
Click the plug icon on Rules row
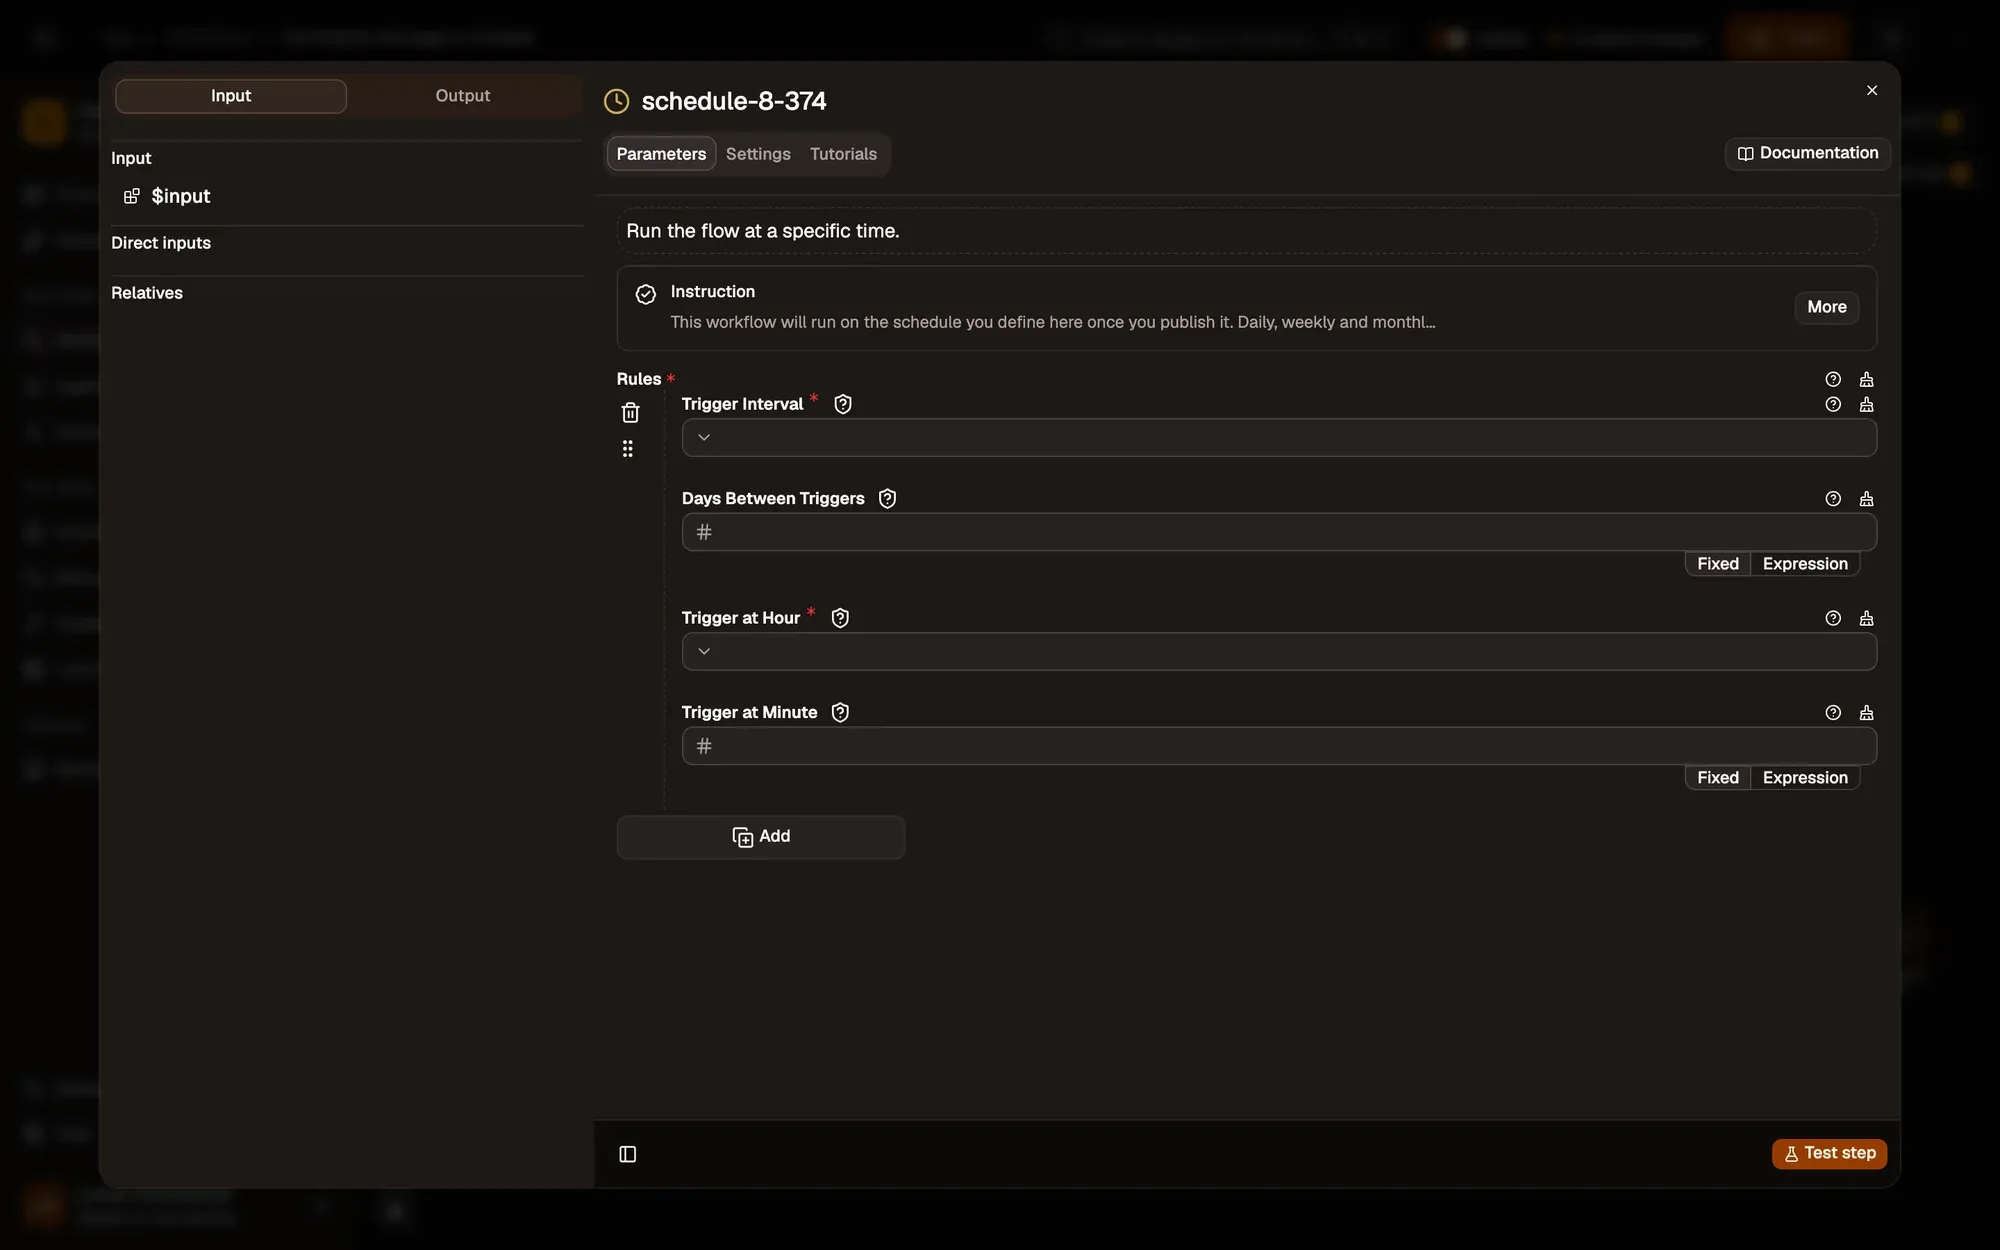pyautogui.click(x=1866, y=380)
